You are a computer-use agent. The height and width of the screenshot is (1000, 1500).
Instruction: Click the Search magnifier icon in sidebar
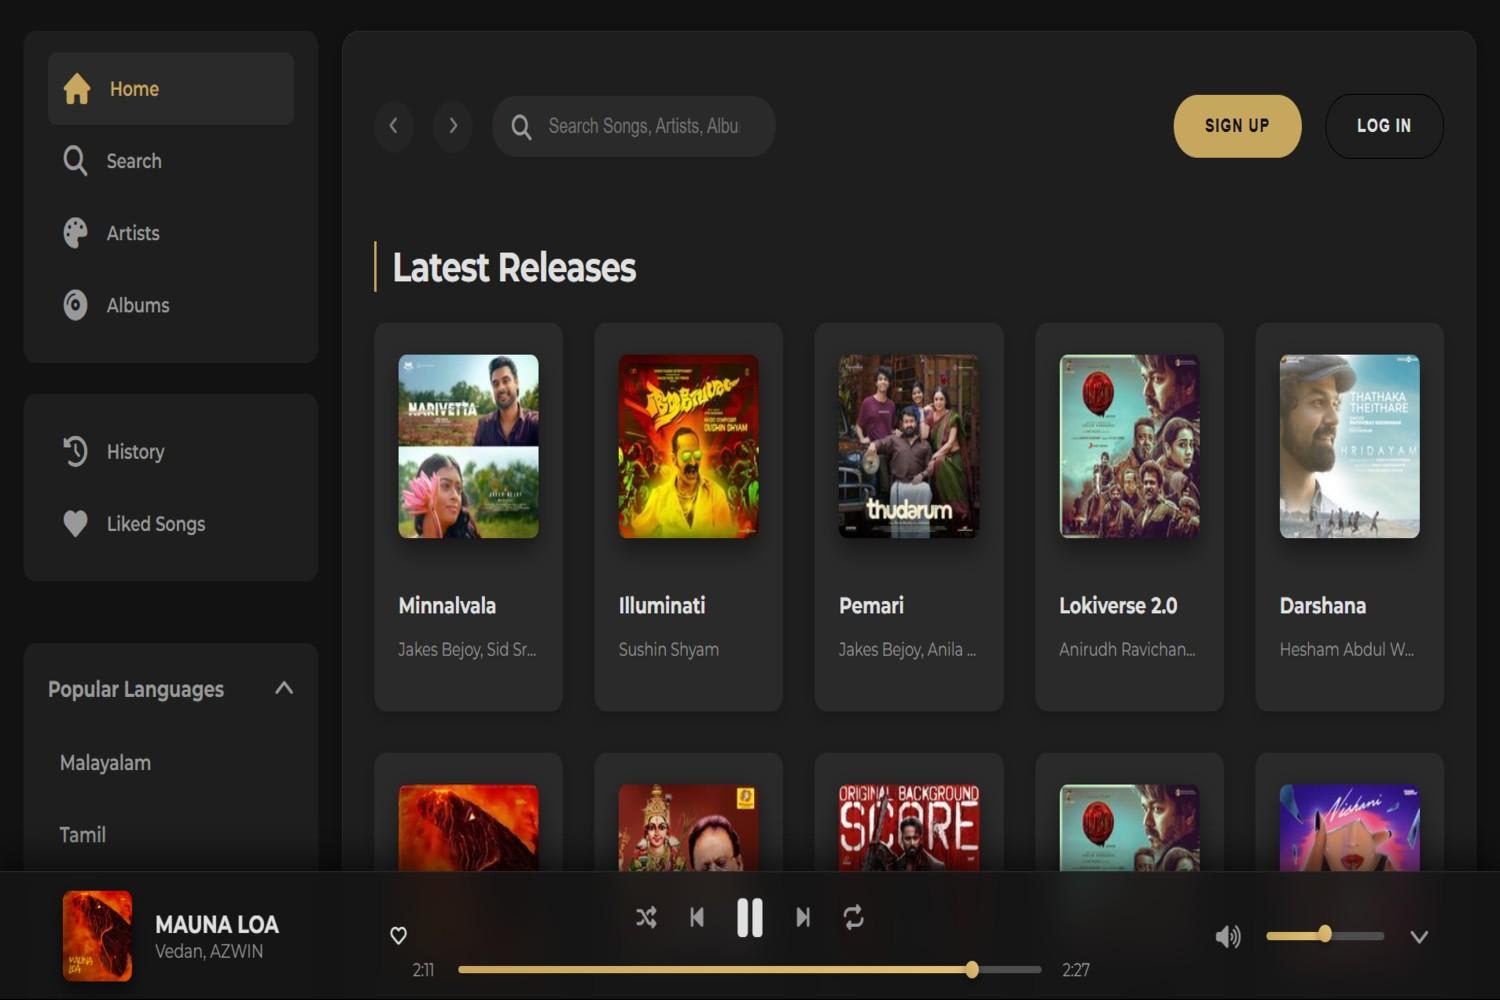click(x=75, y=161)
